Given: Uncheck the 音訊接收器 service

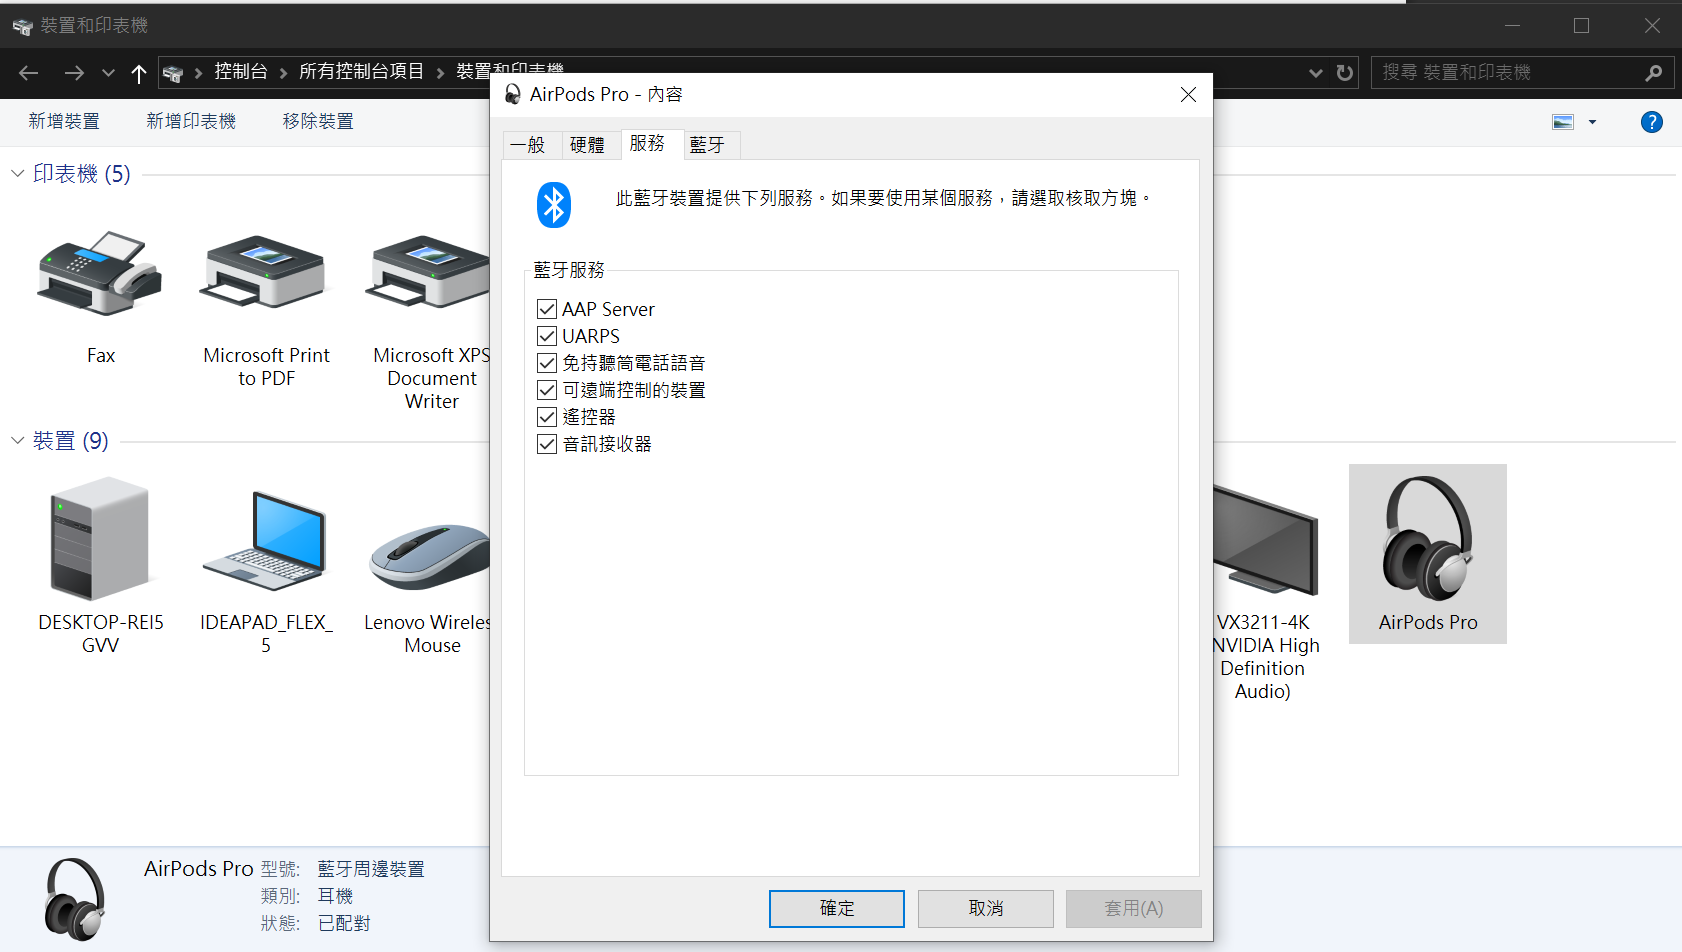Looking at the screenshot, I should 547,444.
